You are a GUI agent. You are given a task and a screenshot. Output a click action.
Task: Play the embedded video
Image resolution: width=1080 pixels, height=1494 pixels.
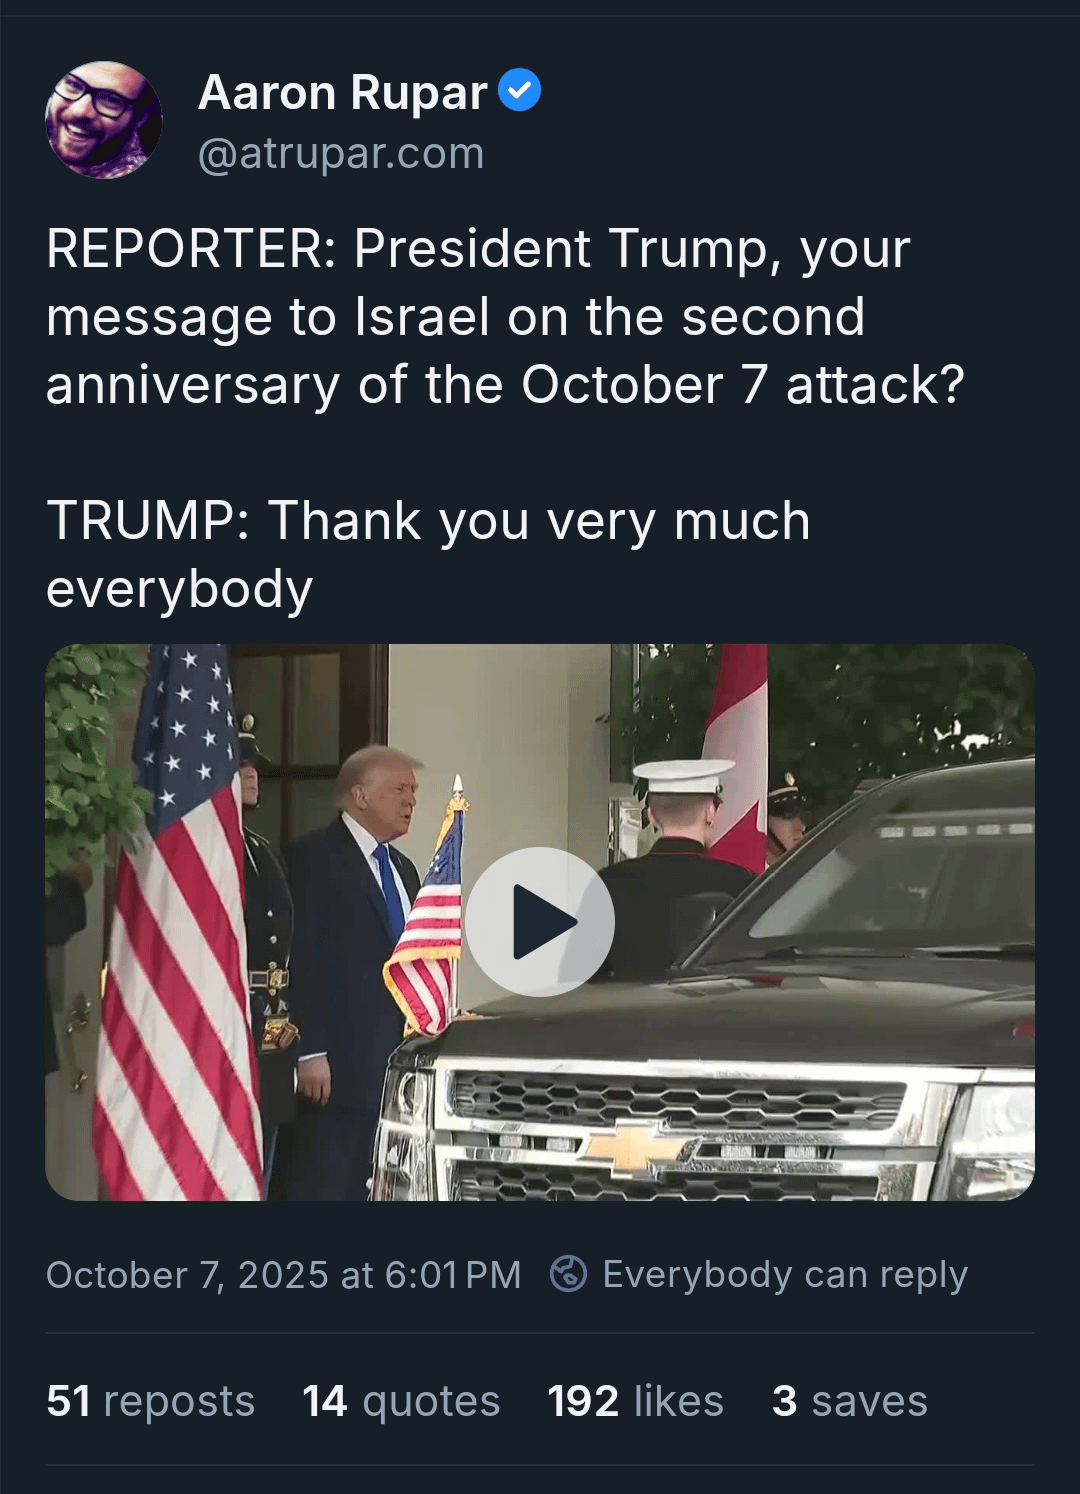point(539,921)
